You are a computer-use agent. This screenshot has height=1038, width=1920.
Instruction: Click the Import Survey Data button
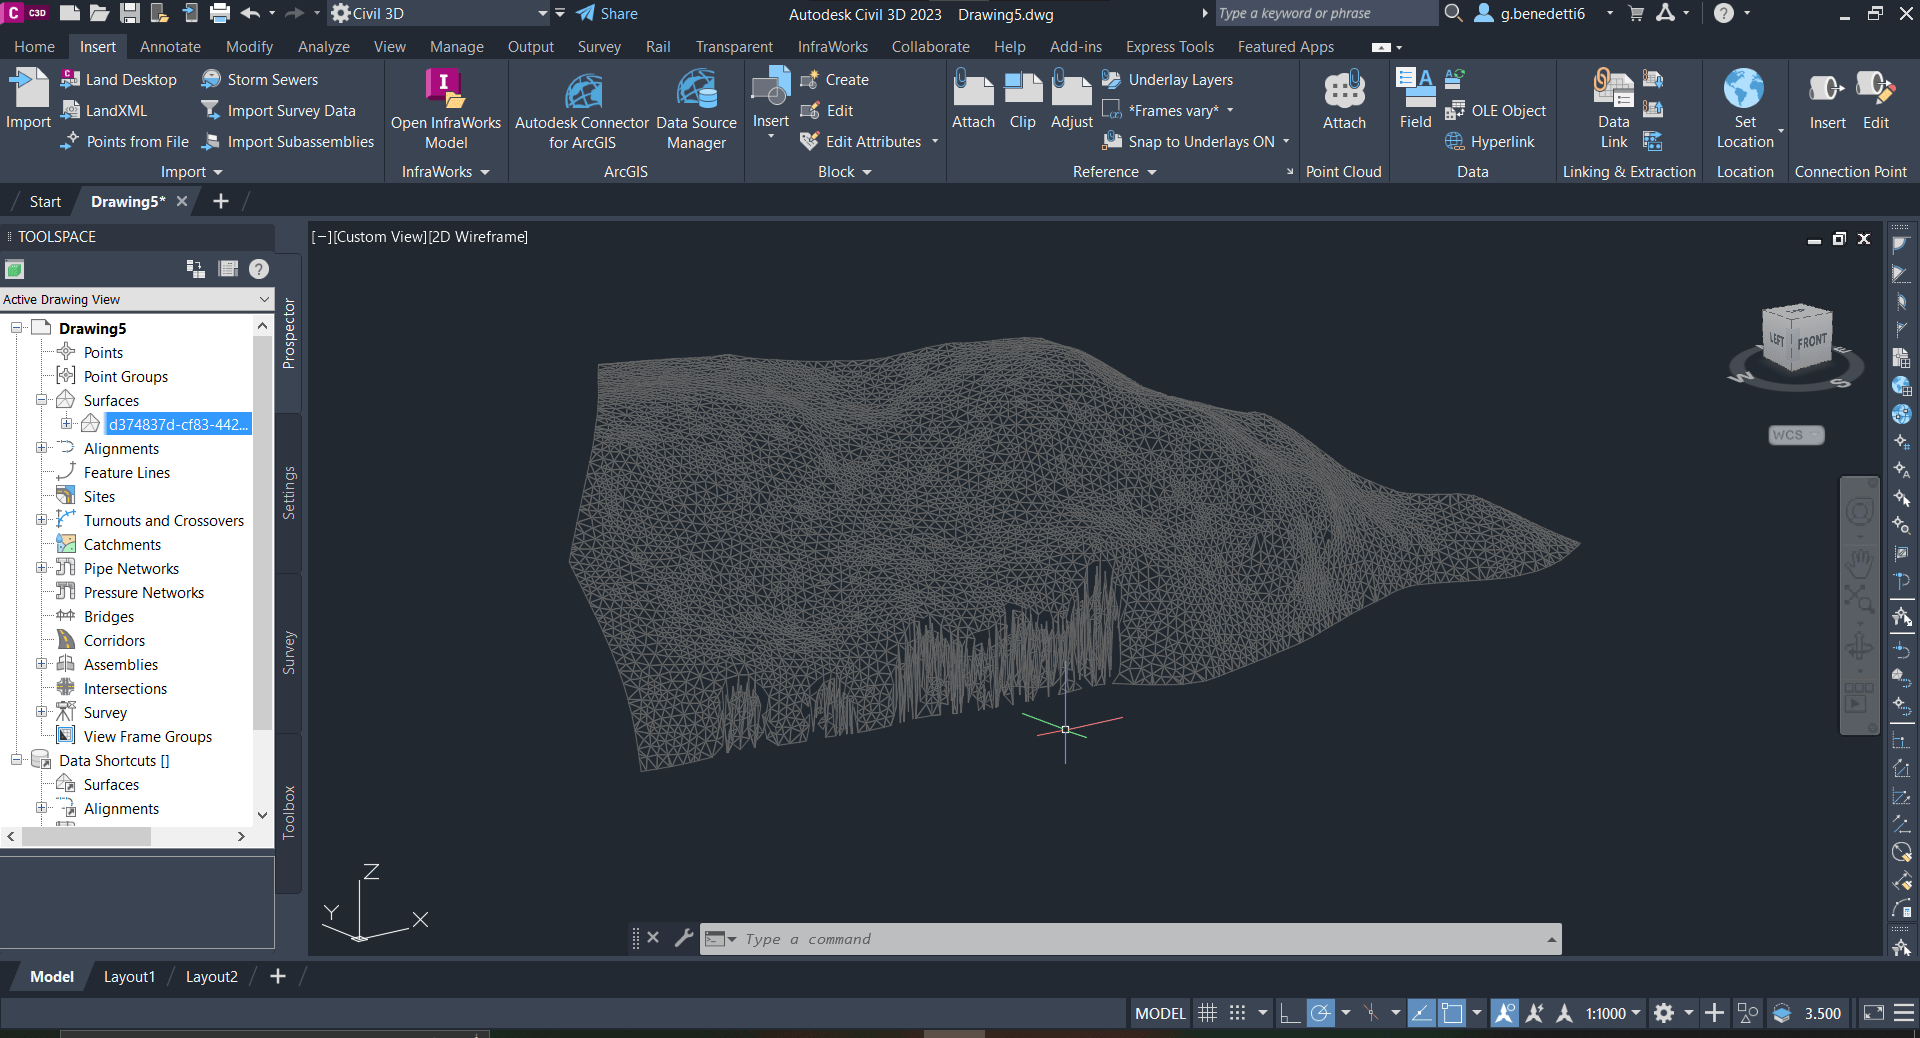[x=288, y=110]
